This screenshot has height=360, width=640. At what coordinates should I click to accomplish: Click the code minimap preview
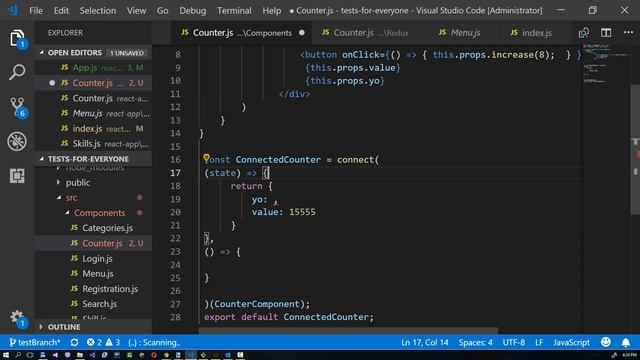click(x=606, y=65)
